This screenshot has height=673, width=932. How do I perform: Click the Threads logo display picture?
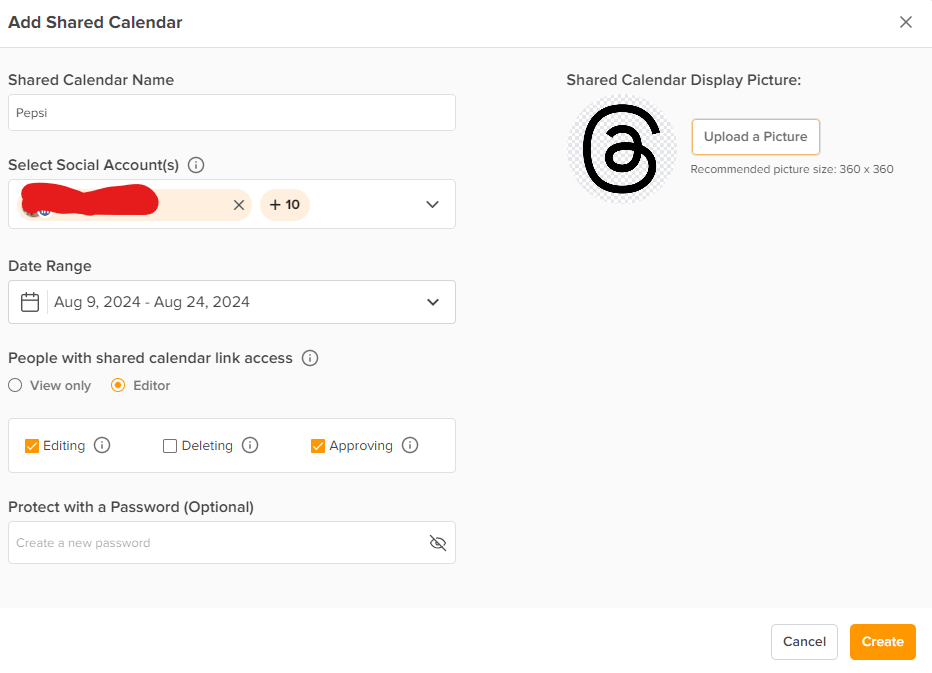621,148
